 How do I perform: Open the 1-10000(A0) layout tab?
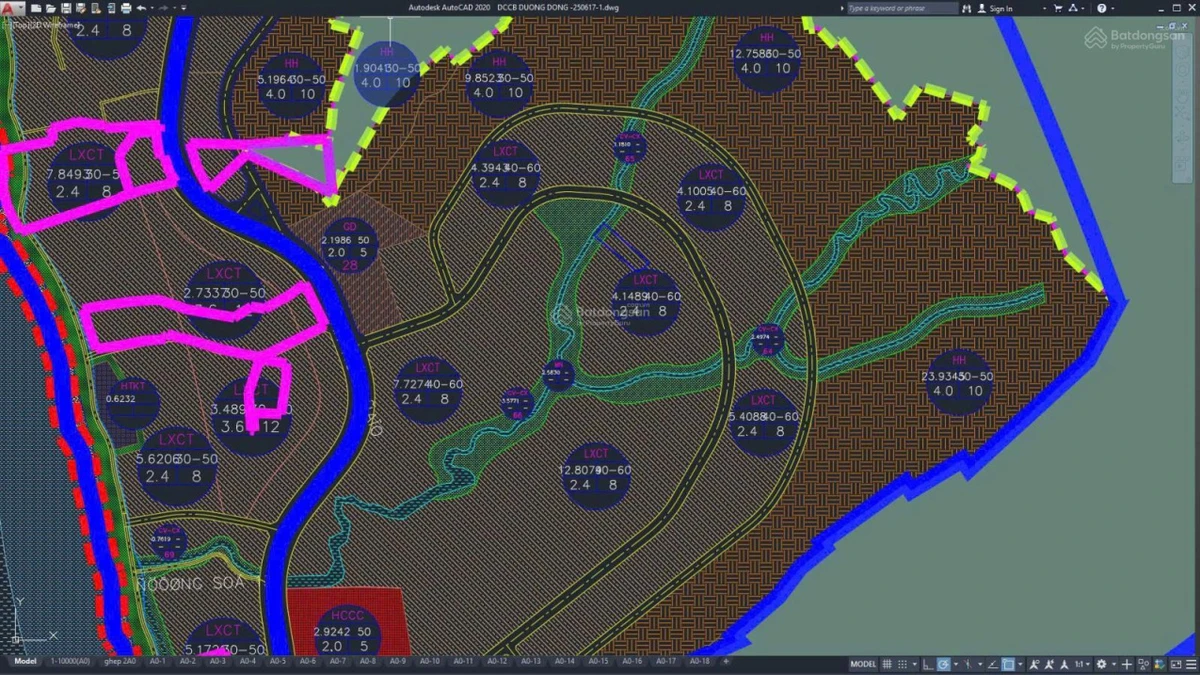click(x=70, y=661)
